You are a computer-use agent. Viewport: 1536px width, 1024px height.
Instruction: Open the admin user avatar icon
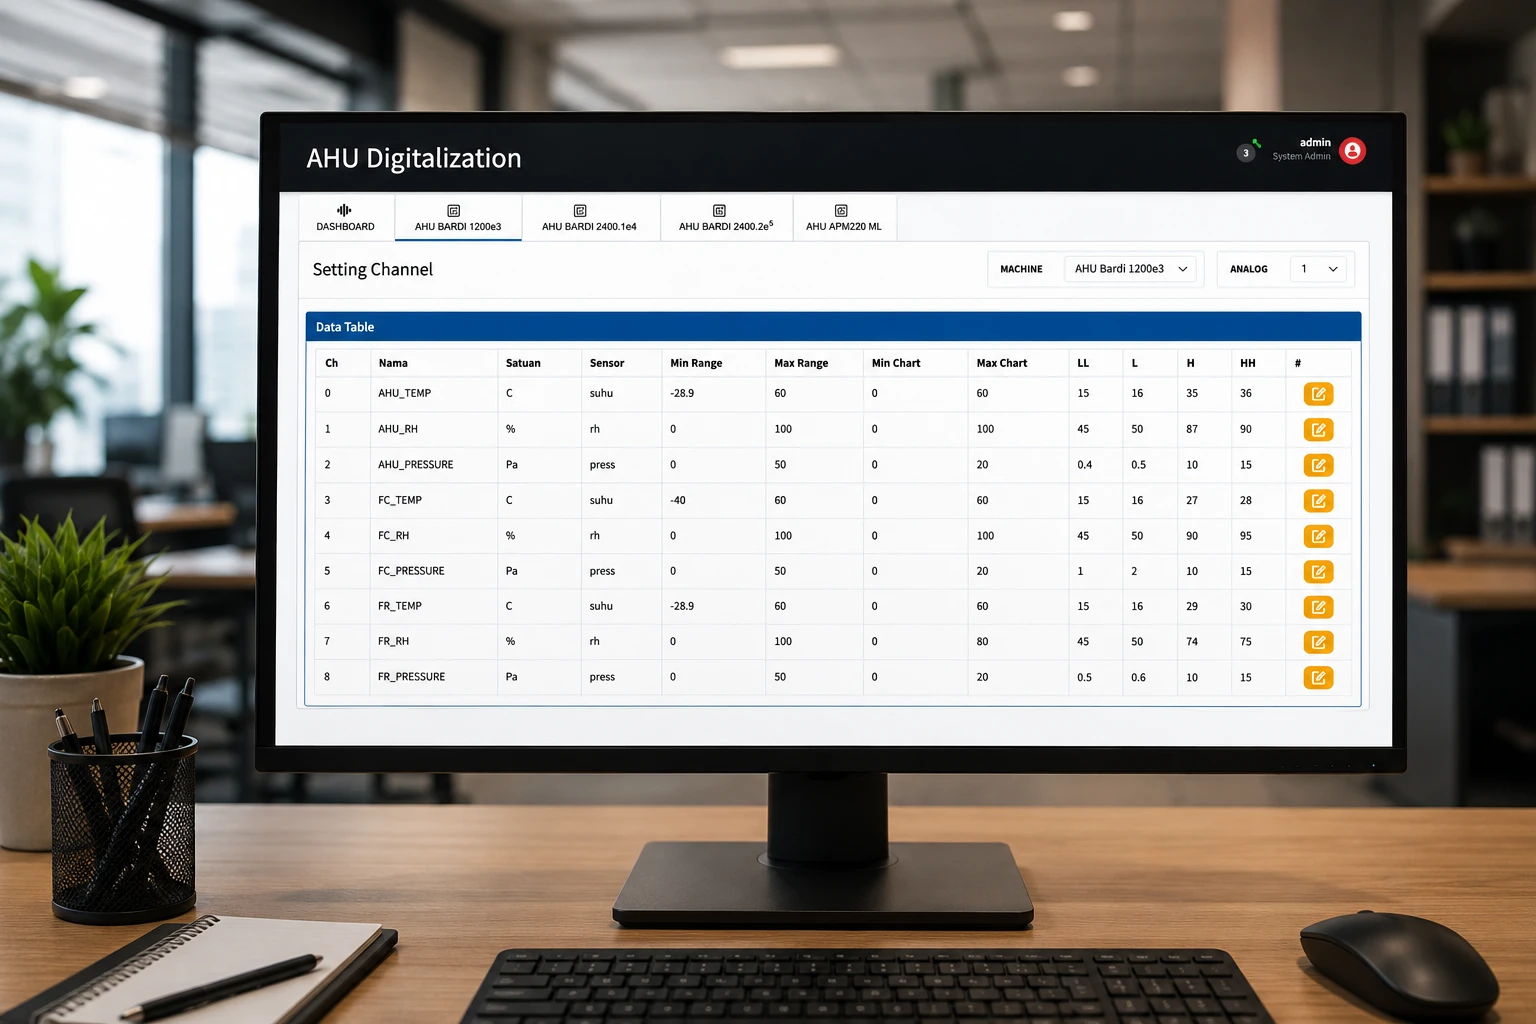click(1352, 151)
